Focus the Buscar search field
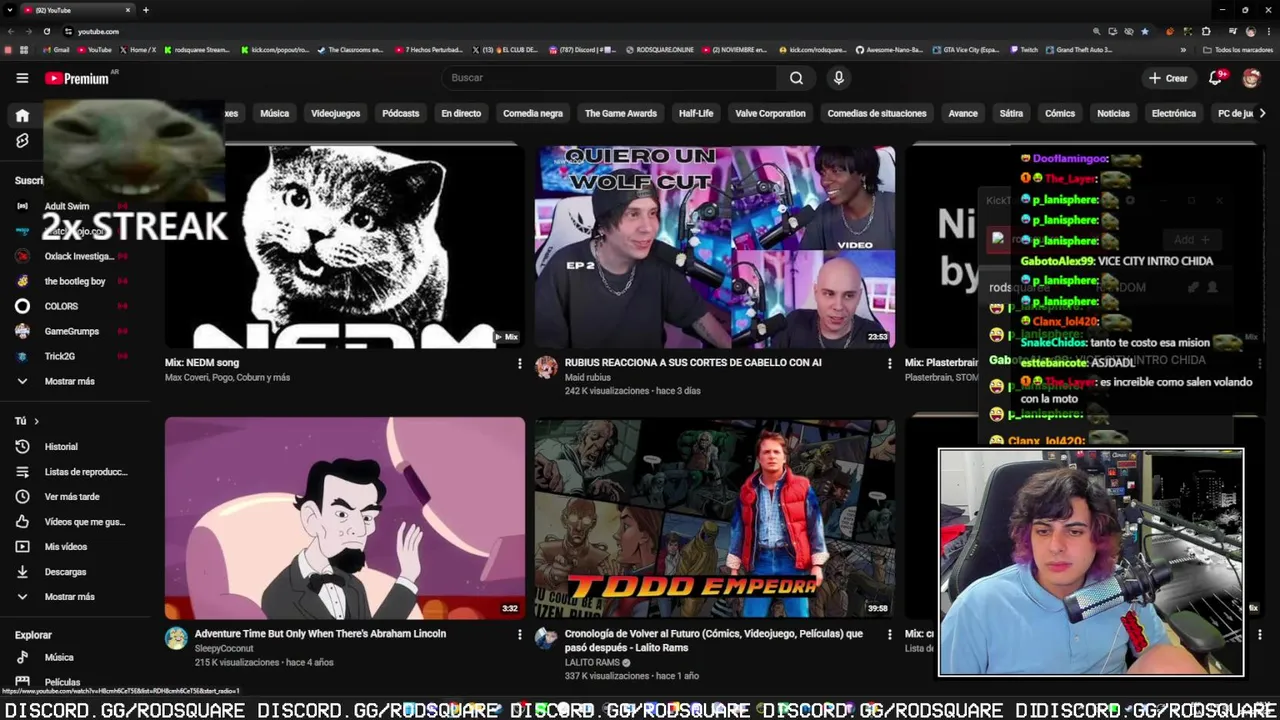Viewport: 1280px width, 720px height. point(608,78)
